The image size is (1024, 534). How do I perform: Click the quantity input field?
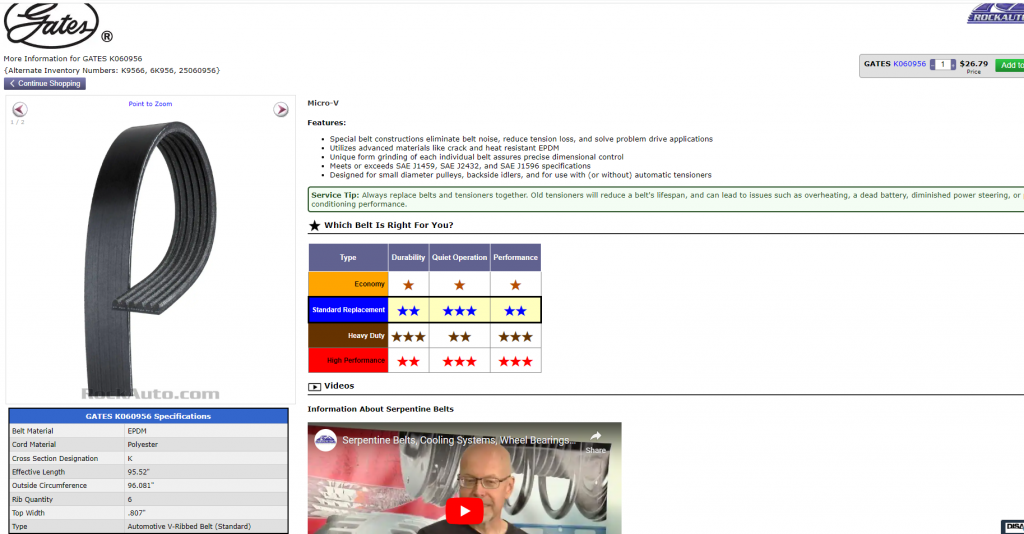click(x=943, y=65)
